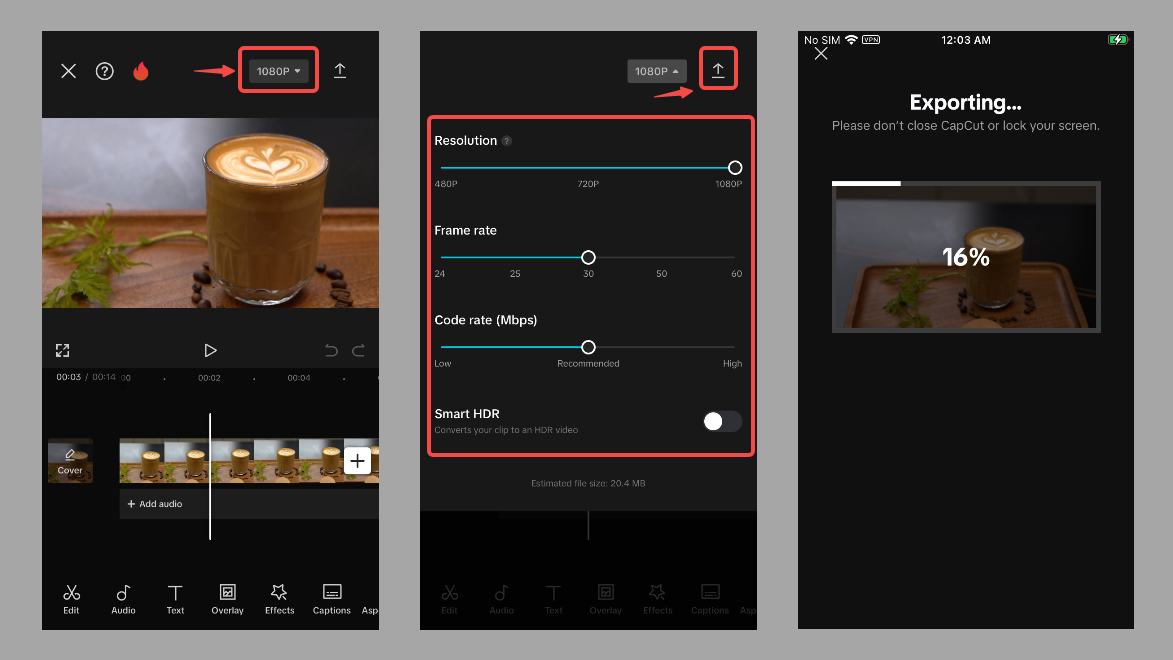Select the Text tool

click(175, 598)
